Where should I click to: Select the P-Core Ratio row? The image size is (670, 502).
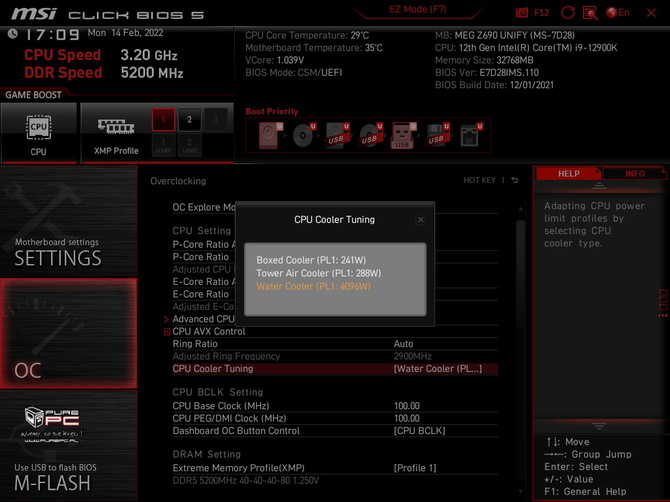[x=200, y=257]
